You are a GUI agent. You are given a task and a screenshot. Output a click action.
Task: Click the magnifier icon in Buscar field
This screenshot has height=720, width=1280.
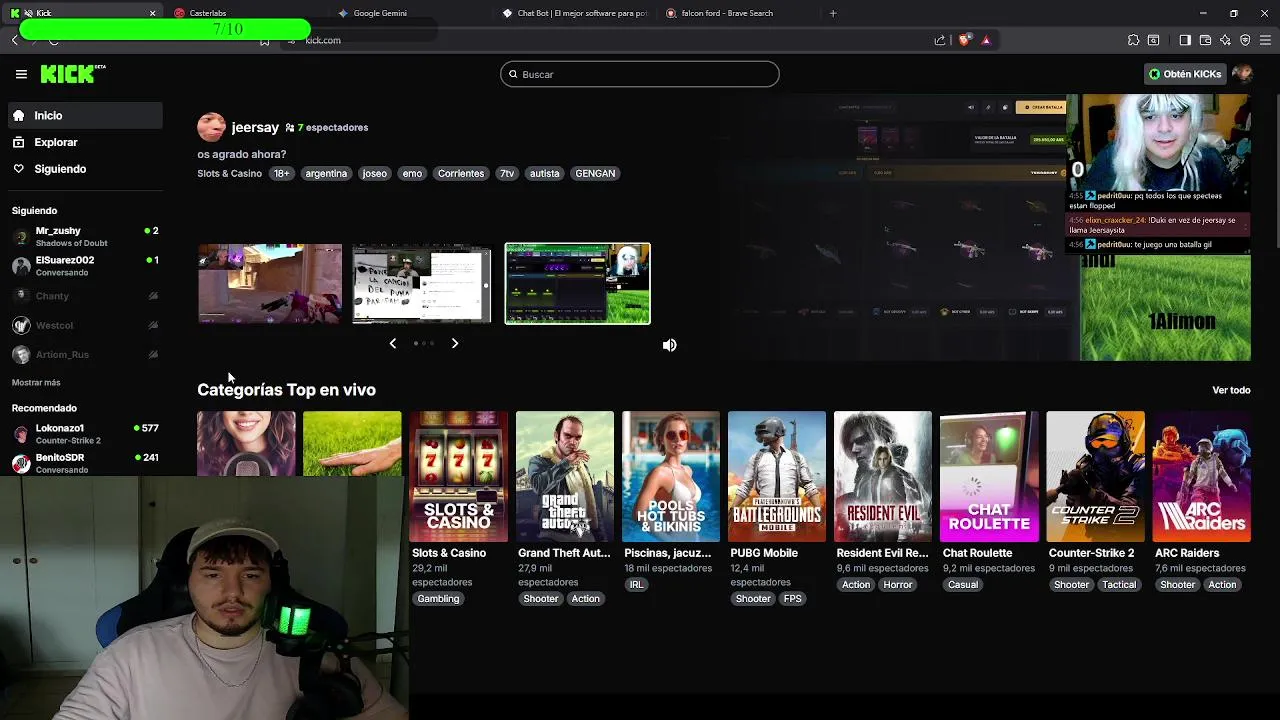coord(513,74)
